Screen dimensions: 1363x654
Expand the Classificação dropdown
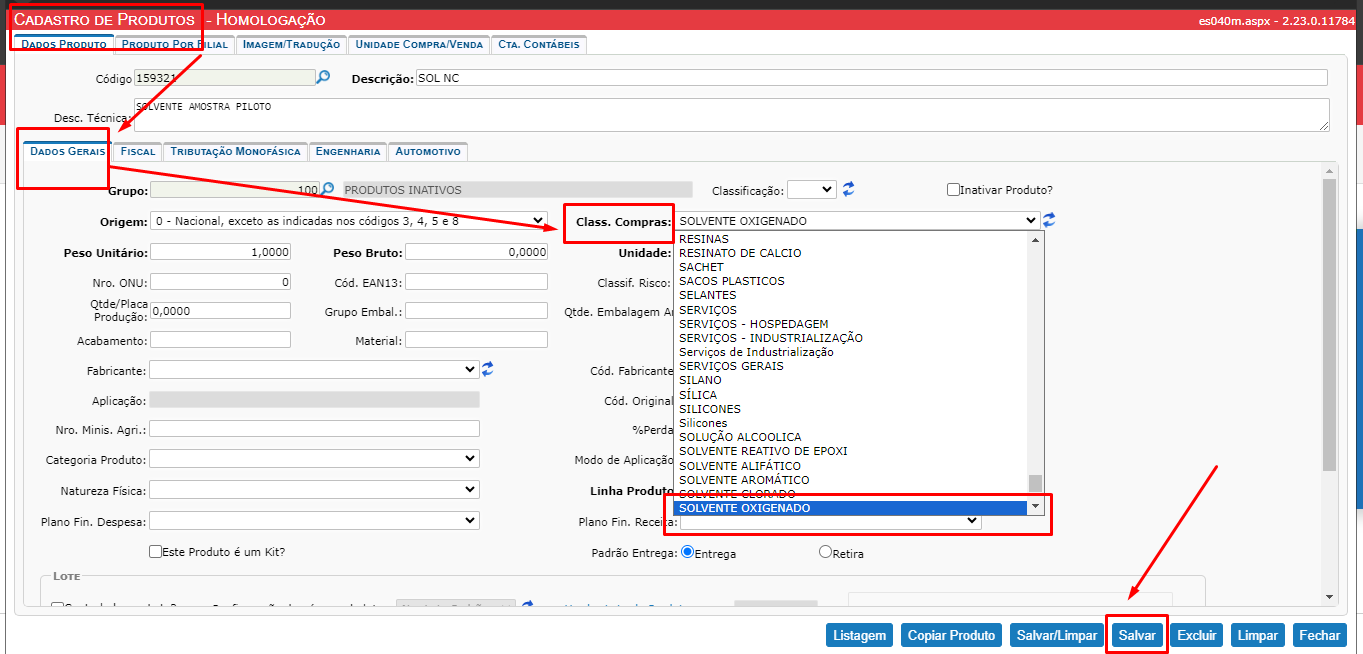[x=811, y=189]
